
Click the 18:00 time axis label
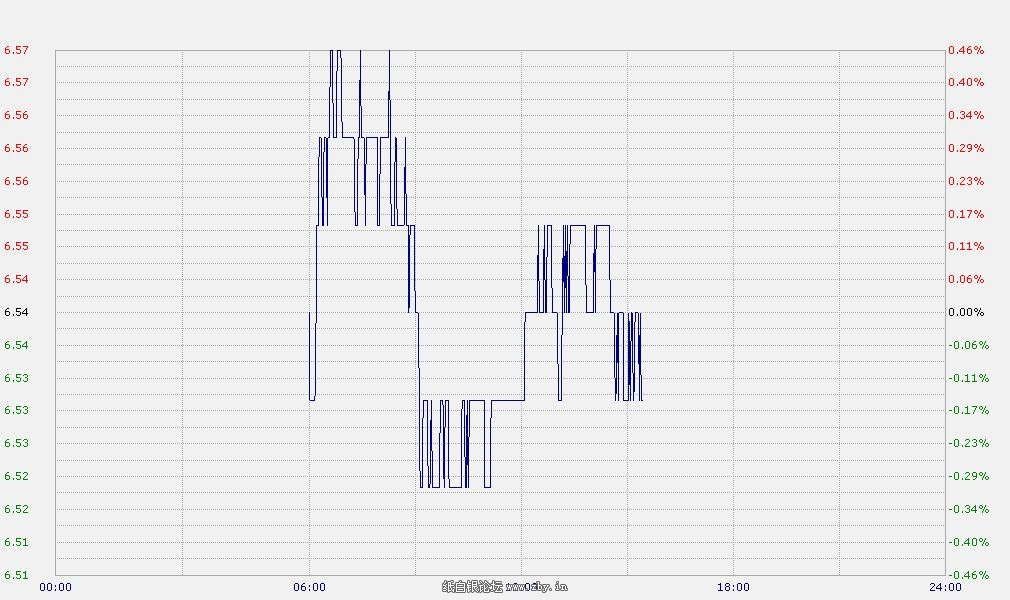click(733, 587)
